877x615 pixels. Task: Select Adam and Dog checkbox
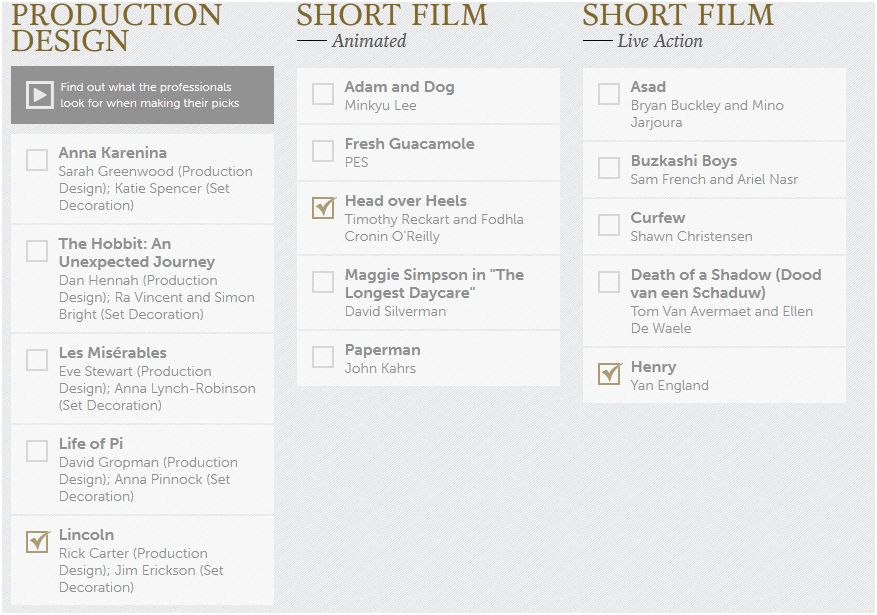point(323,94)
